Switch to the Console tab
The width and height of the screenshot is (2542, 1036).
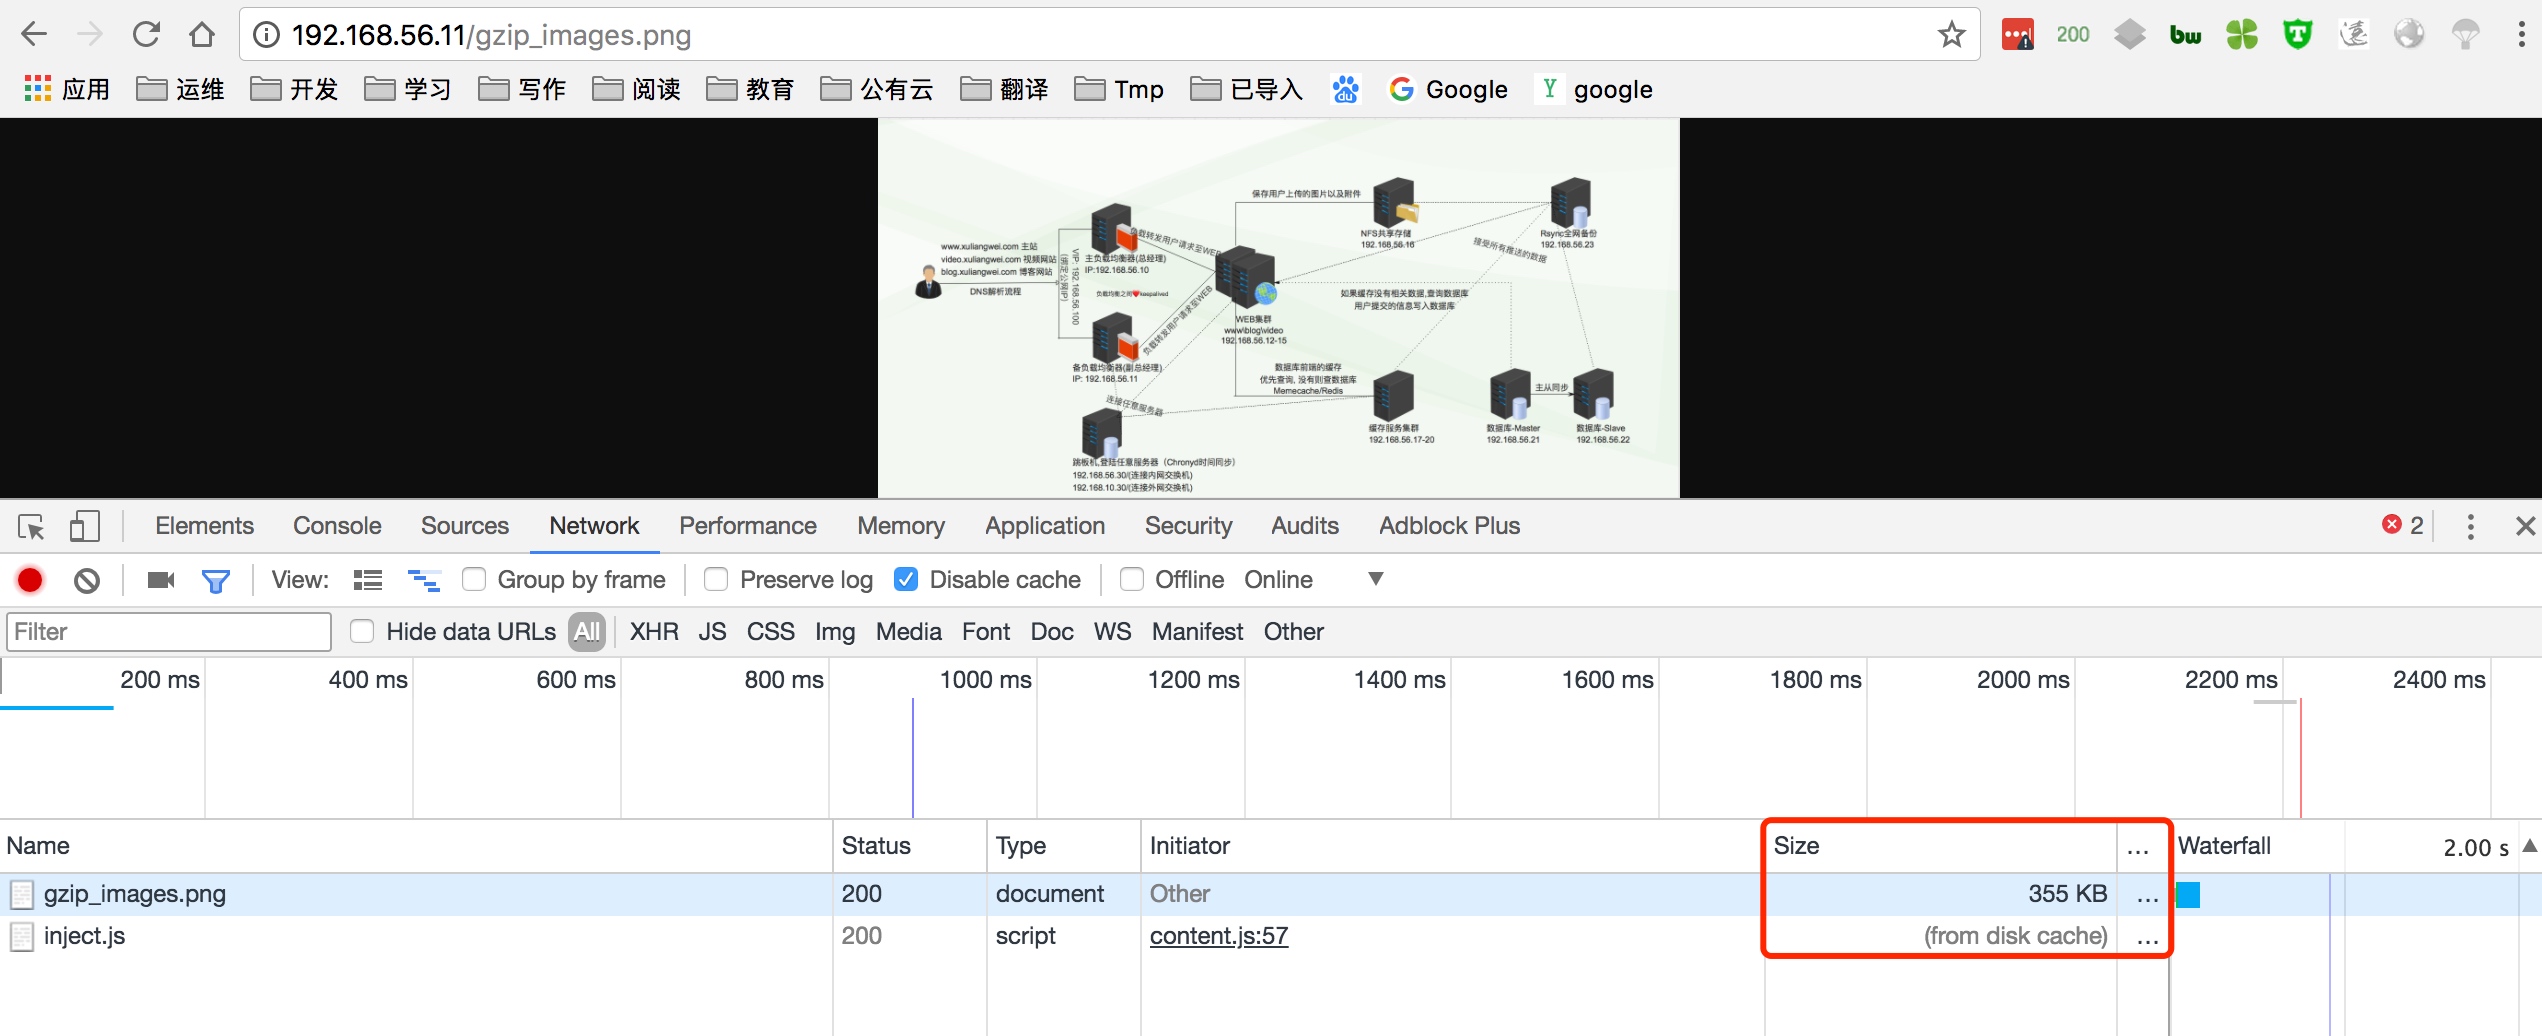click(x=337, y=526)
